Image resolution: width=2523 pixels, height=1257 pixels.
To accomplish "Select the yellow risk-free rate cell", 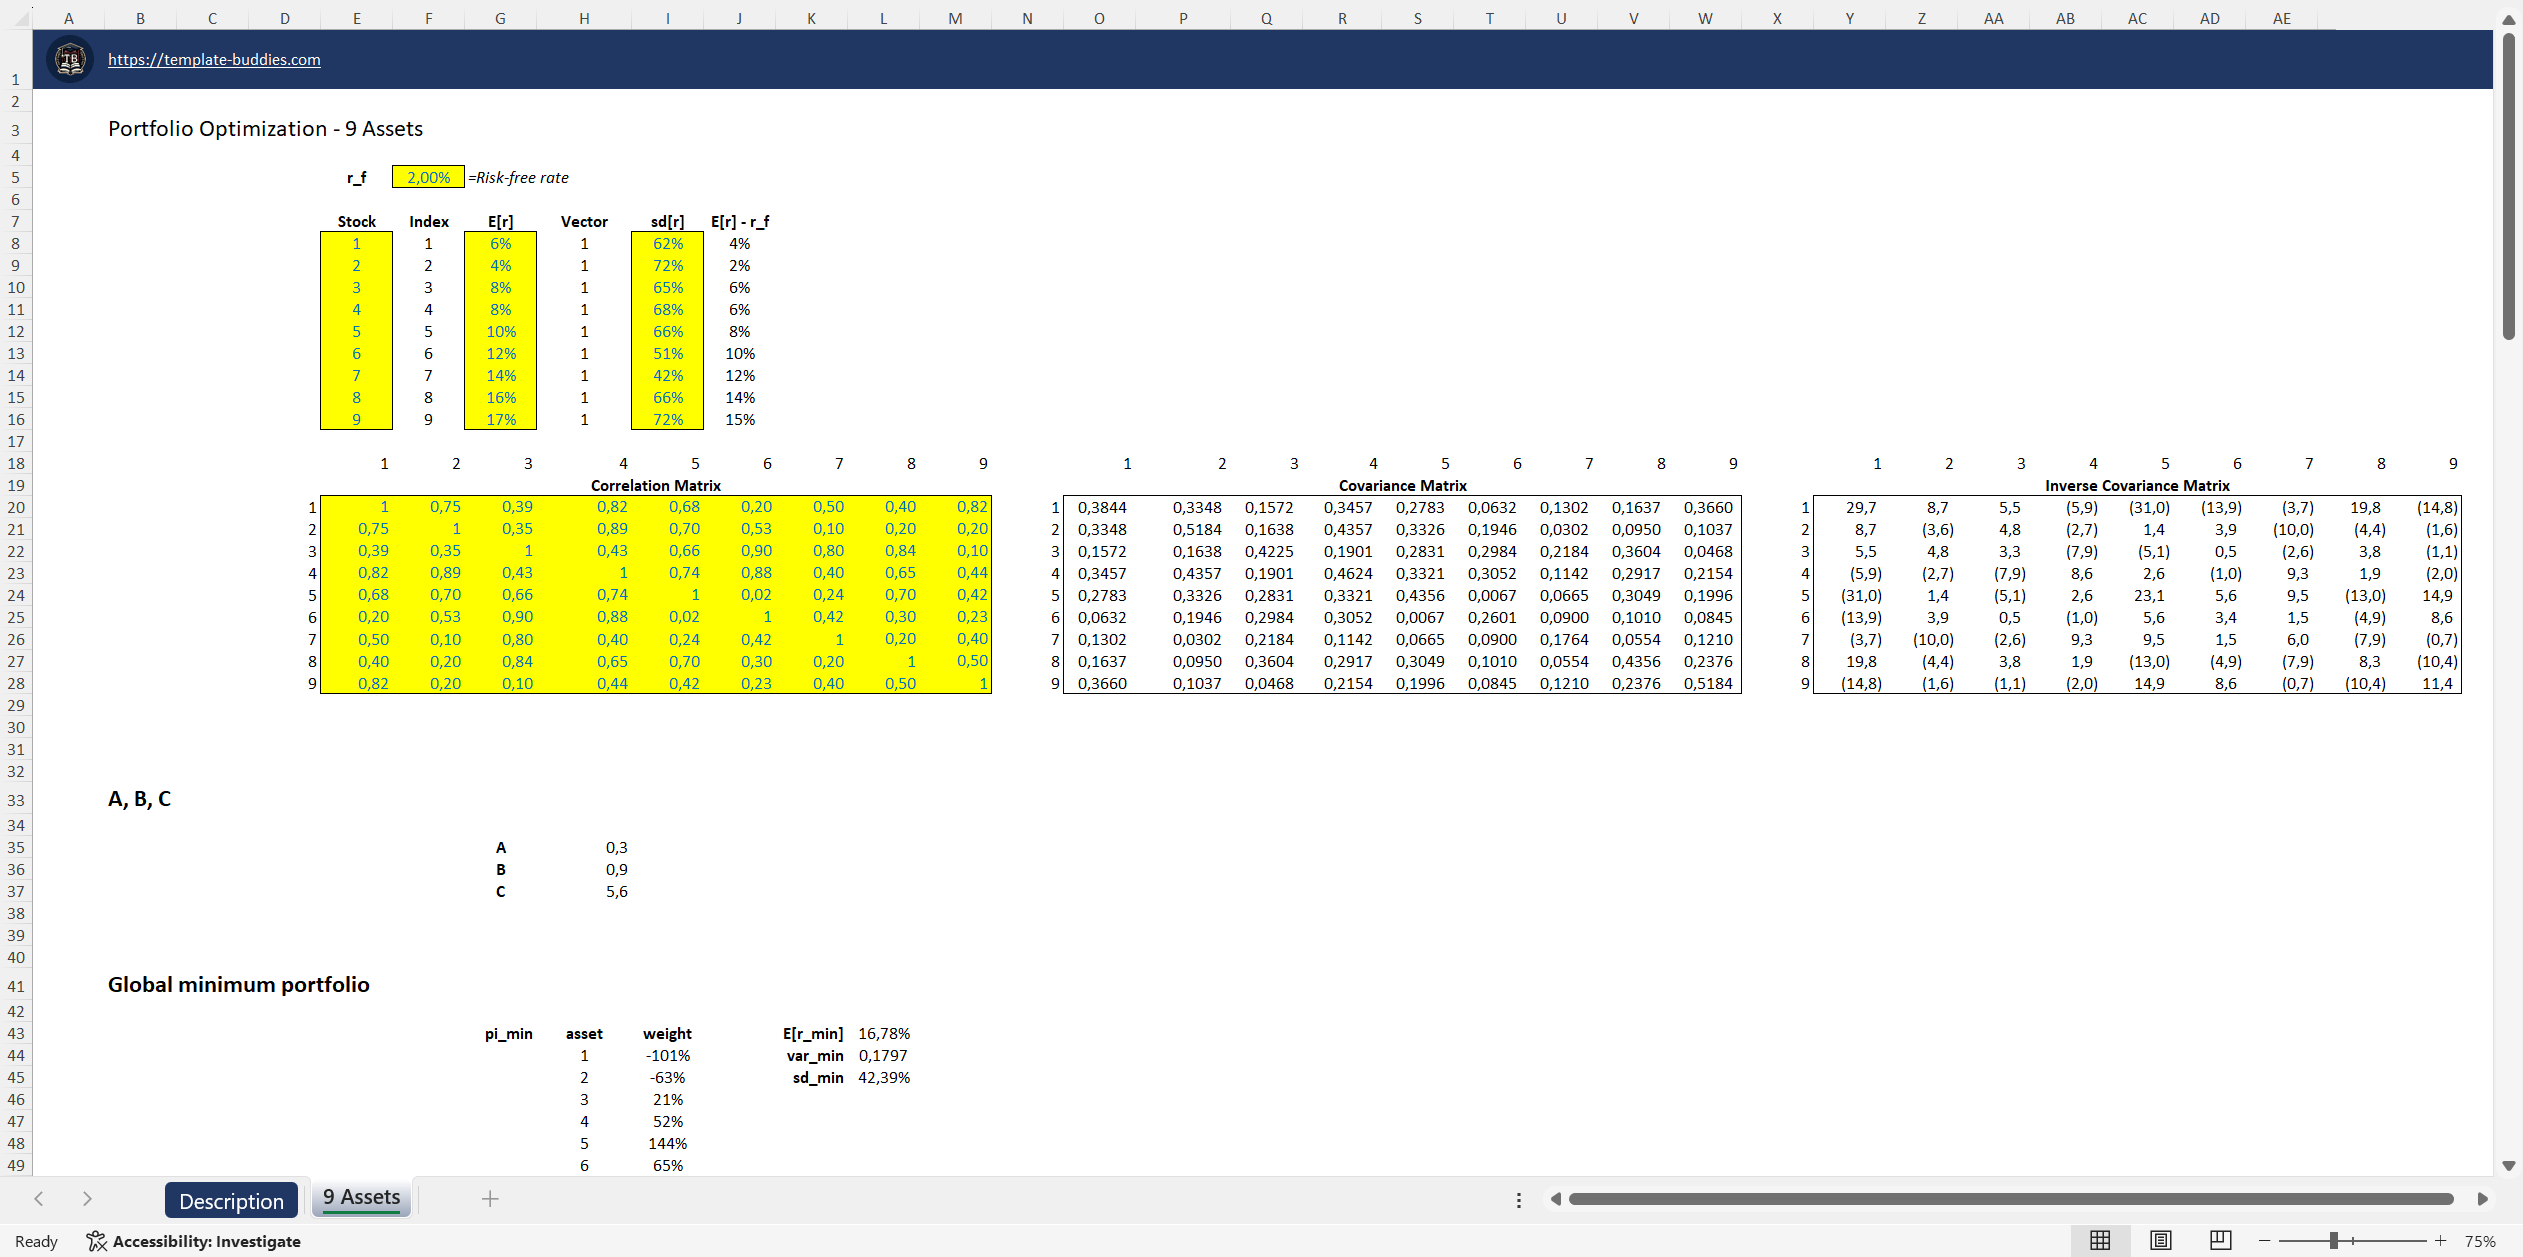I will pyautogui.click(x=427, y=177).
